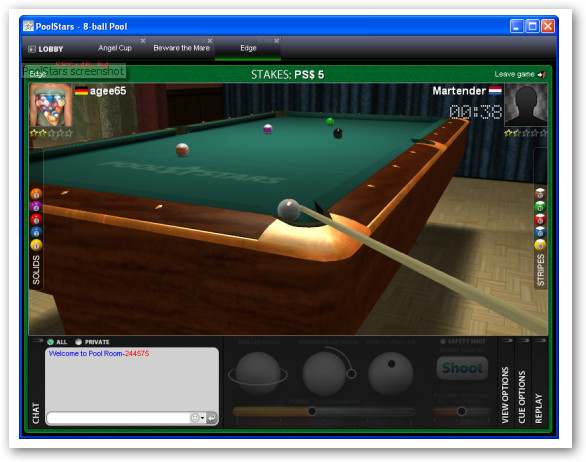586x462 pixels.
Task: Minimize the PoolStars window
Action: (516, 26)
